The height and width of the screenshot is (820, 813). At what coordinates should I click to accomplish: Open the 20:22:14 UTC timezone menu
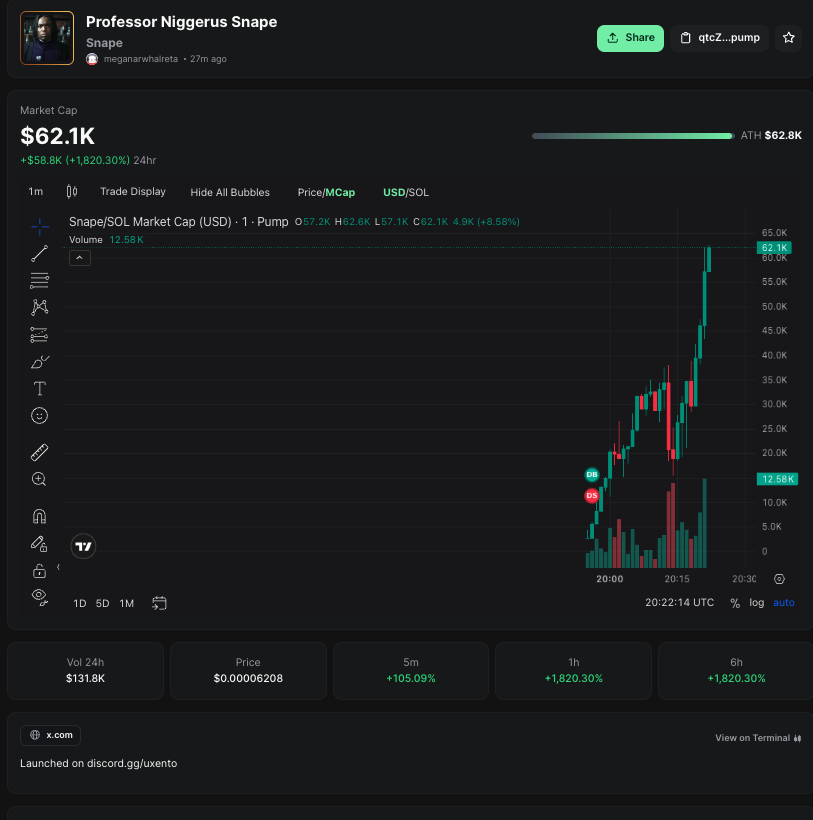(x=679, y=602)
